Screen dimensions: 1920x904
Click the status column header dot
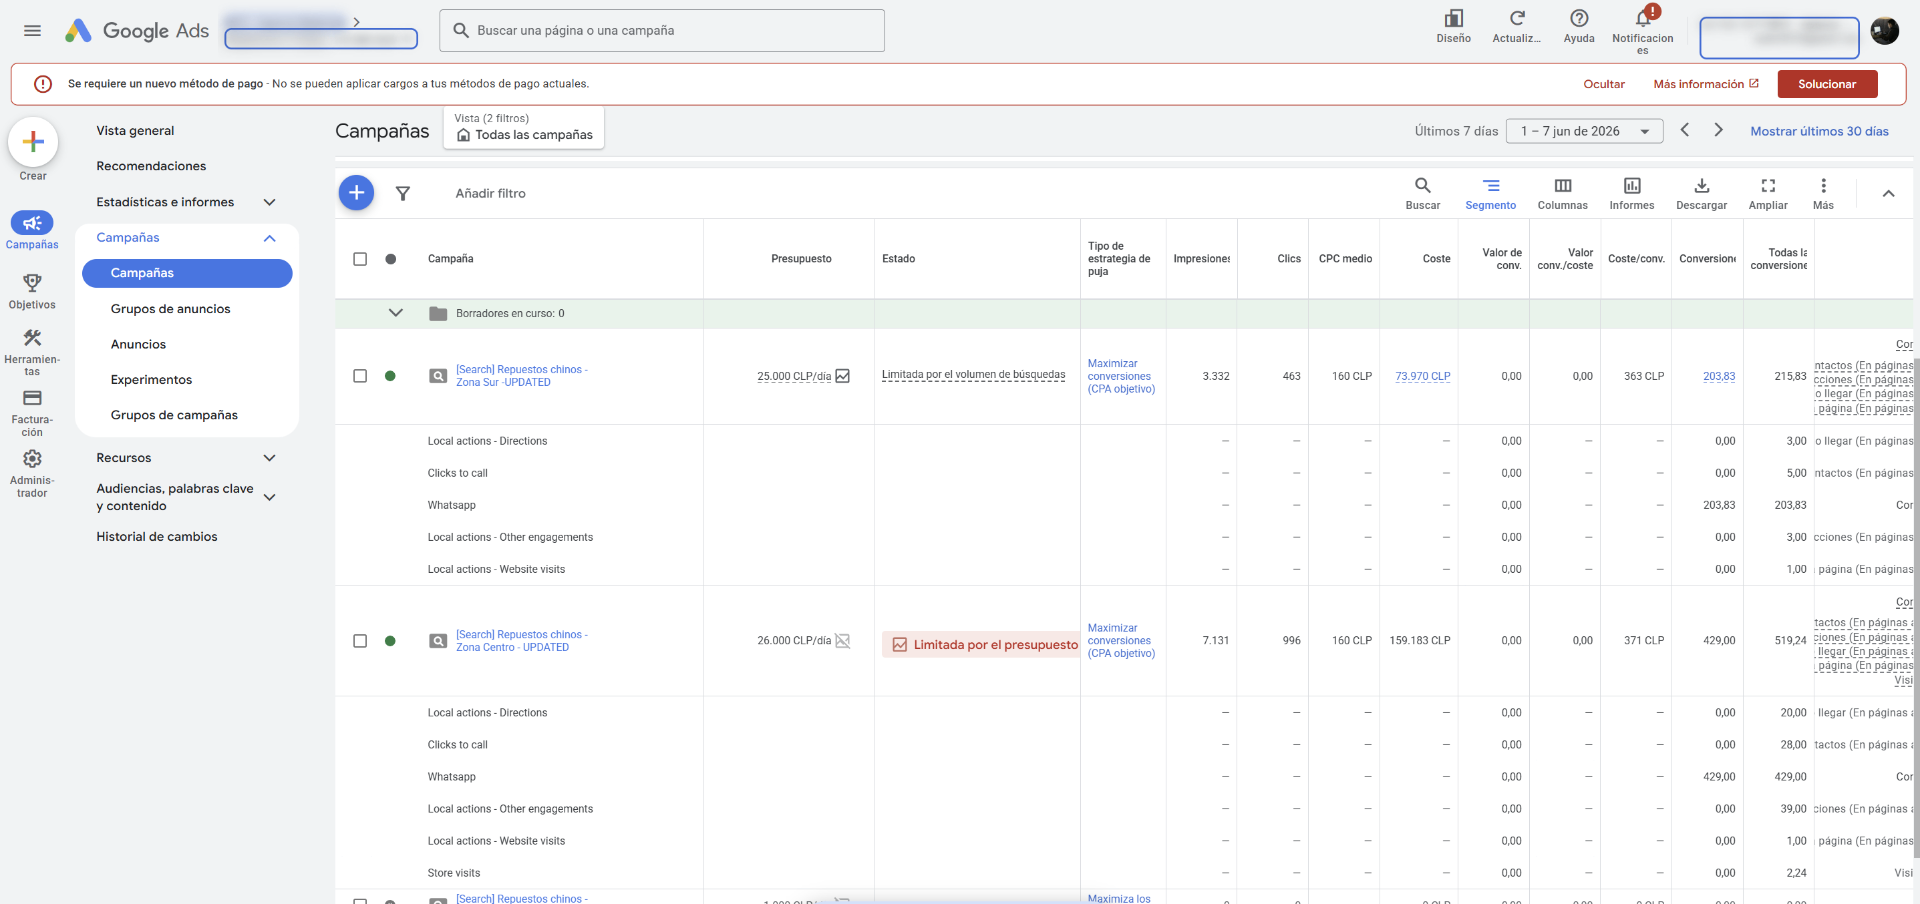point(391,259)
